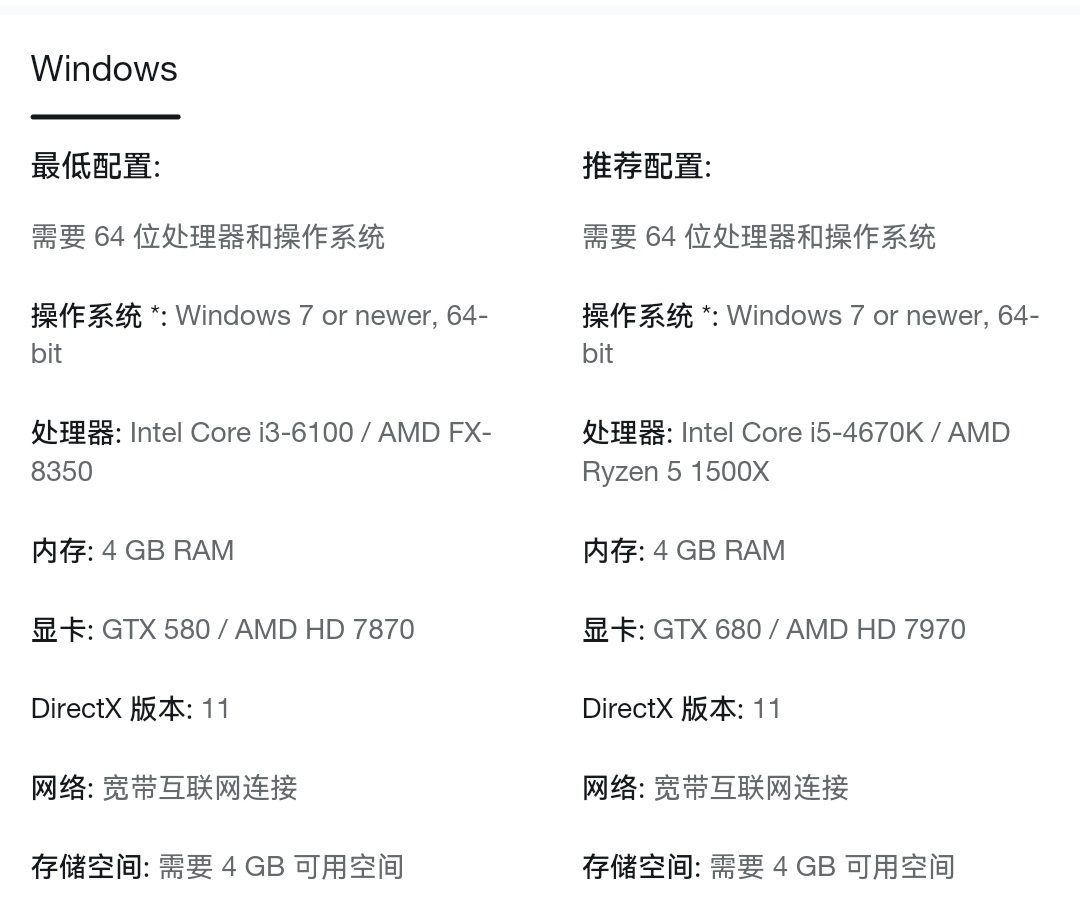Viewport: 1080px width, 920px height.
Task: Click the 推荐配置 heading
Action: [647, 166]
